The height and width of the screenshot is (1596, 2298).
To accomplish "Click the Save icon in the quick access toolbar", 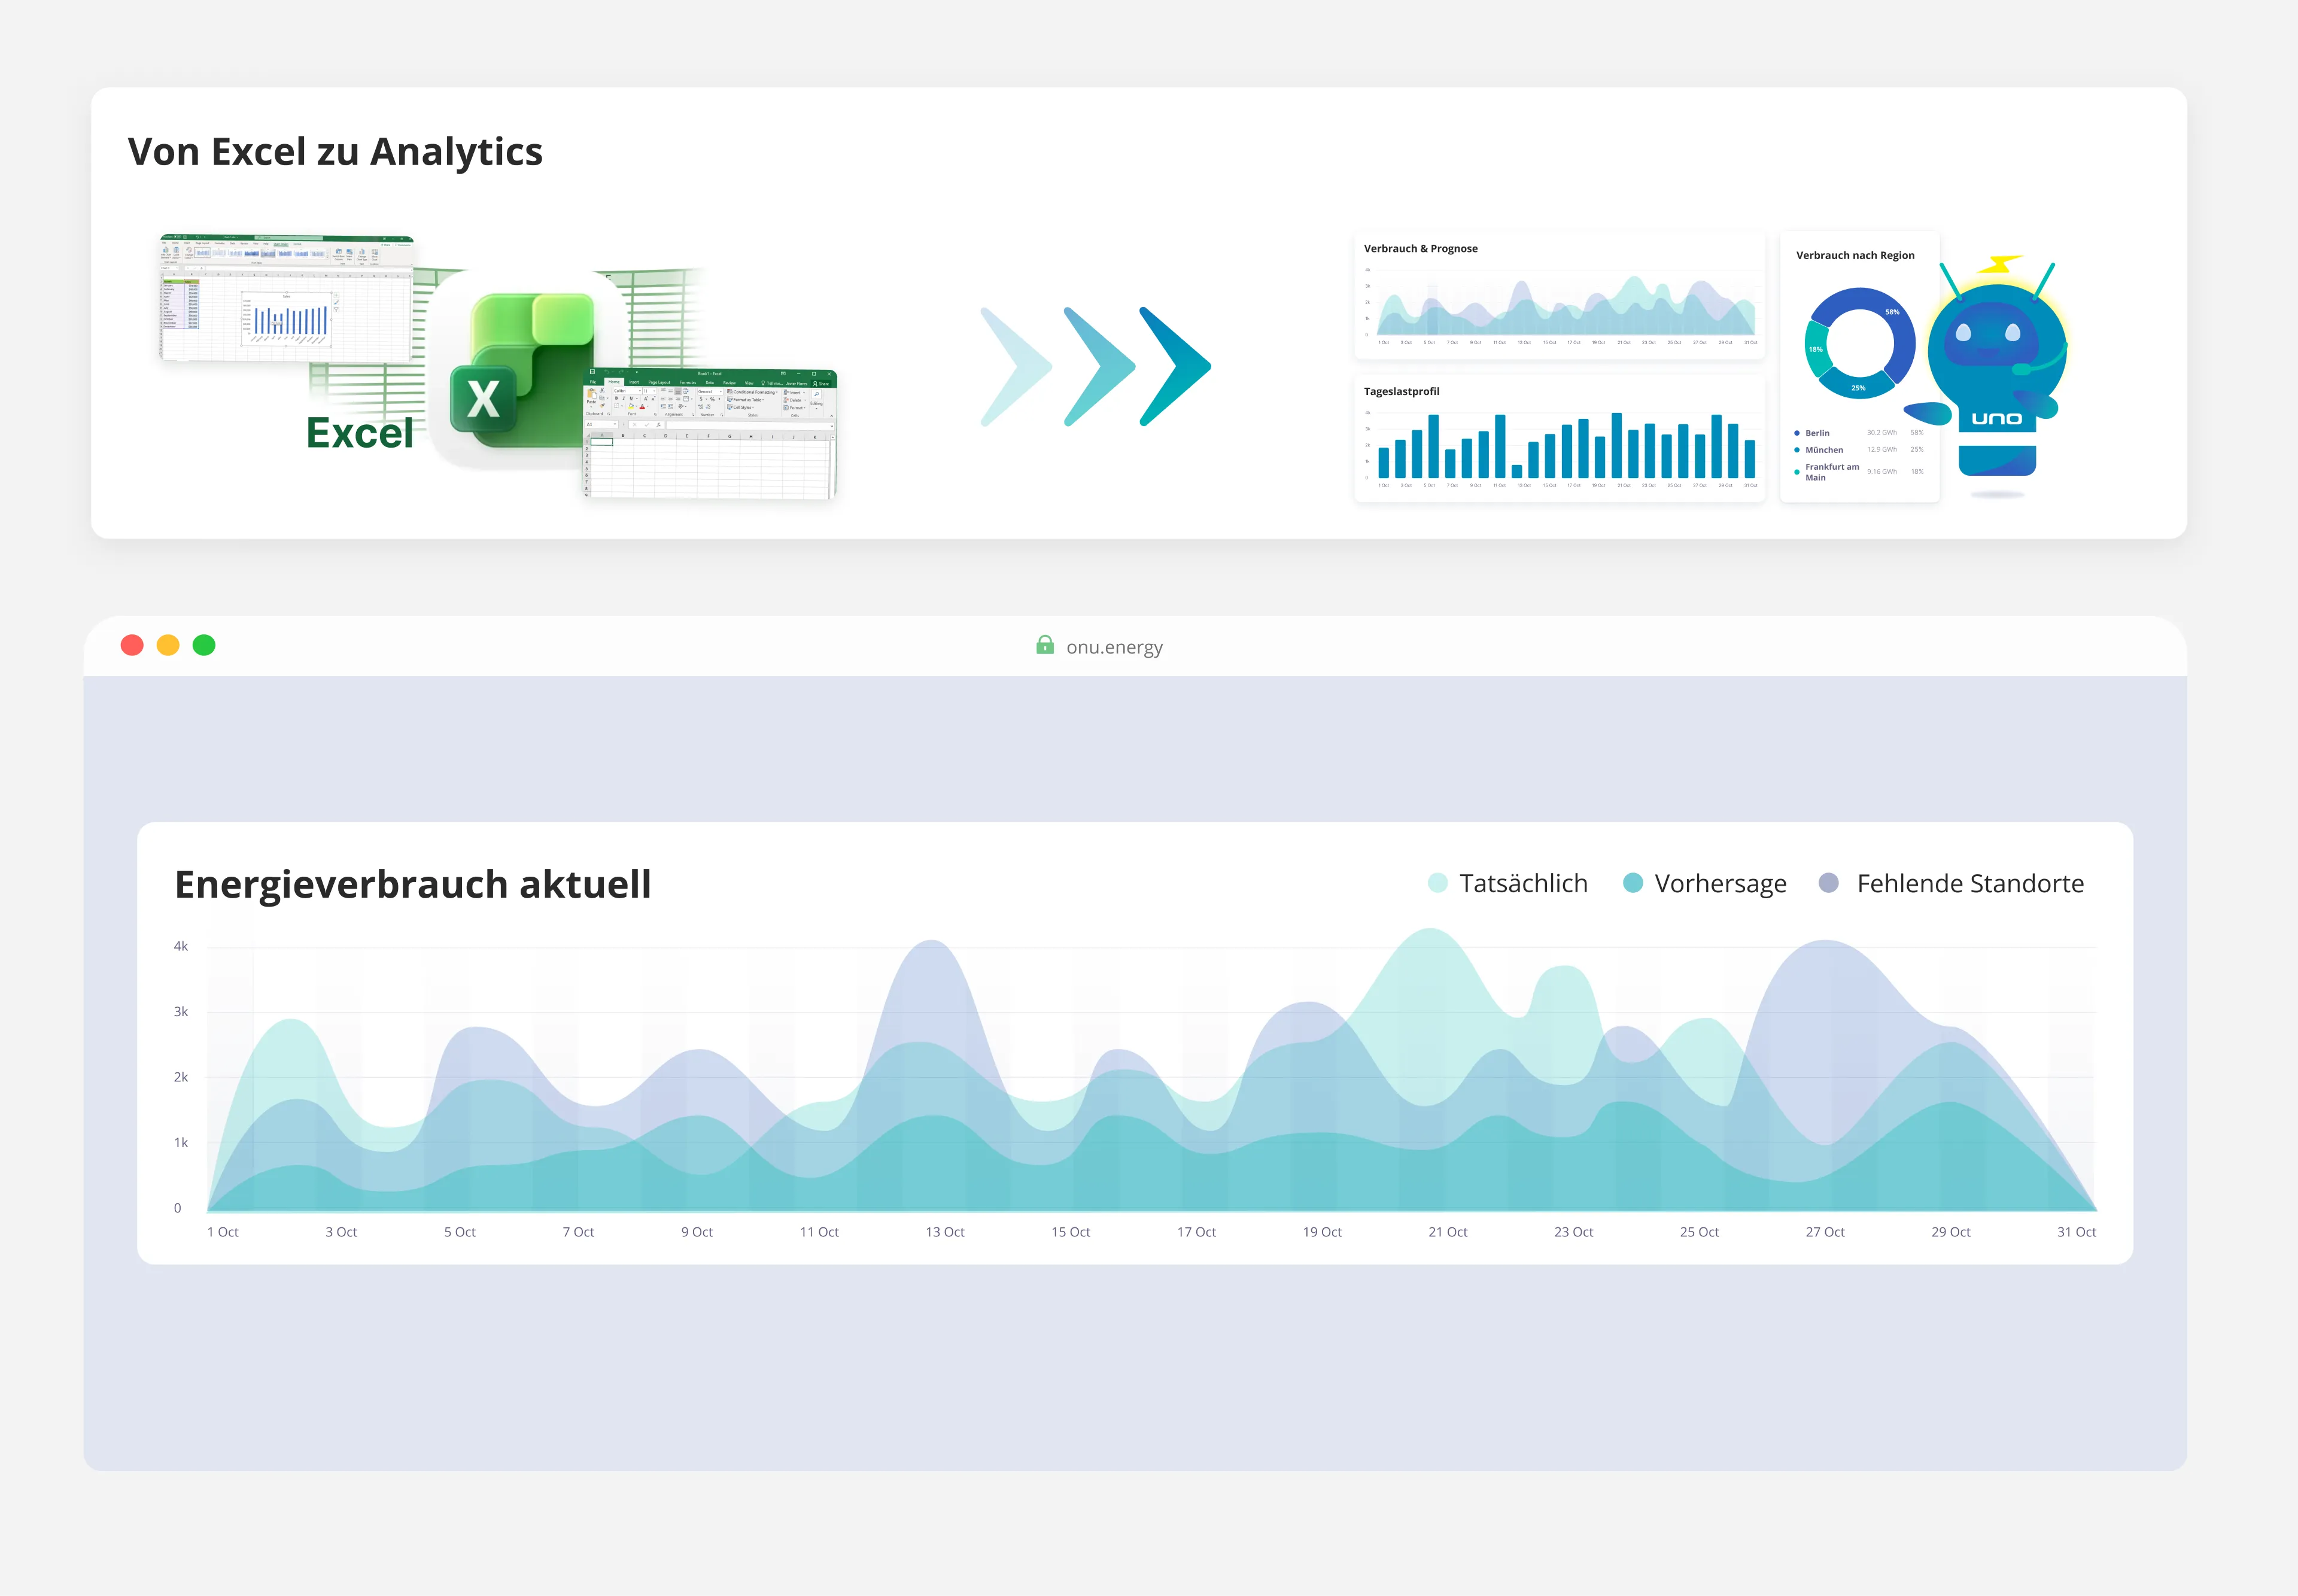I will pos(593,372).
